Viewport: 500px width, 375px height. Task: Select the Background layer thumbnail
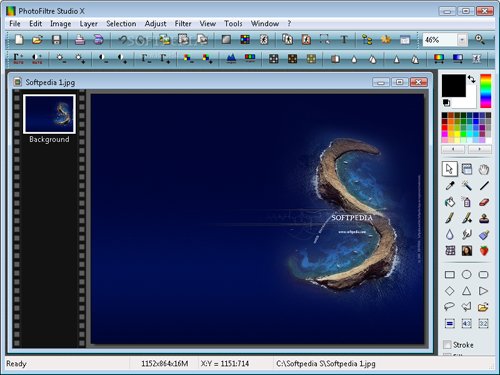point(49,114)
